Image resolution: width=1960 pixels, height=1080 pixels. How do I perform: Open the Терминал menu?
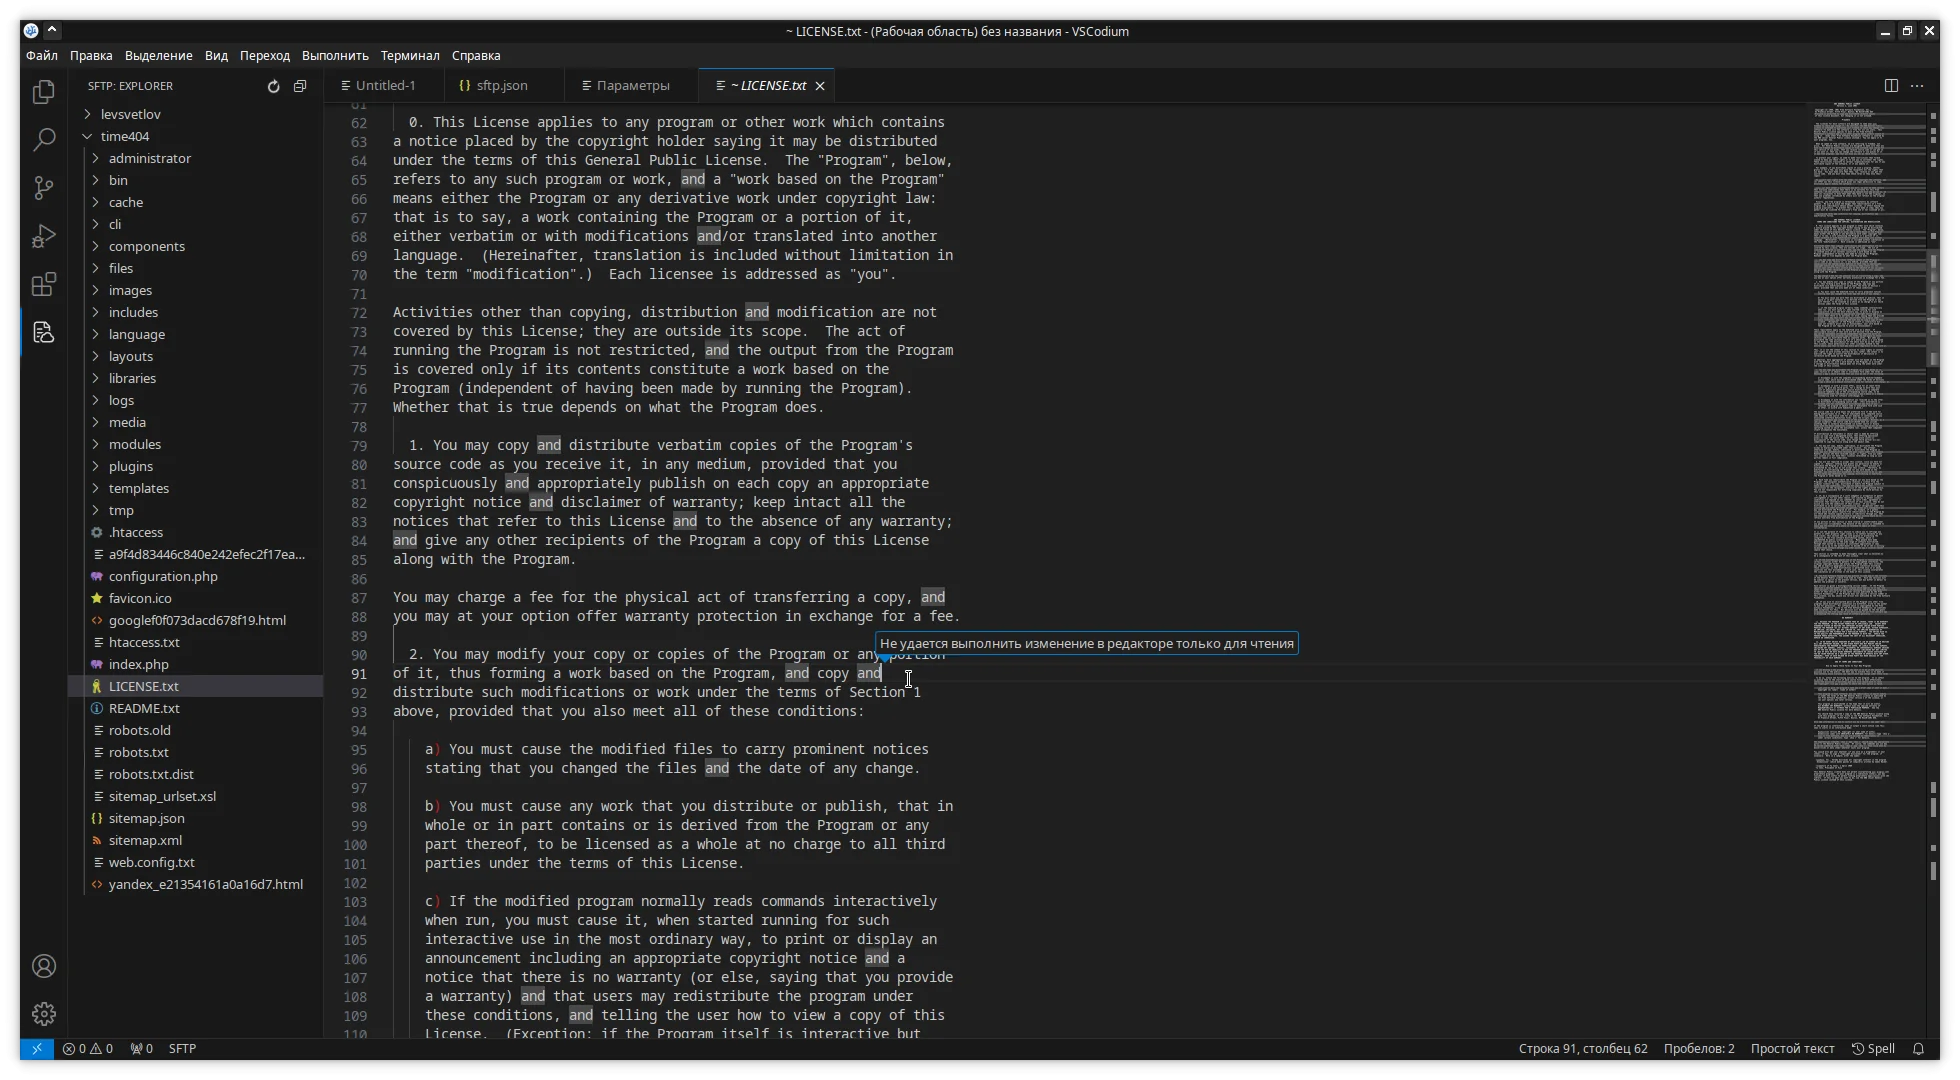point(410,56)
